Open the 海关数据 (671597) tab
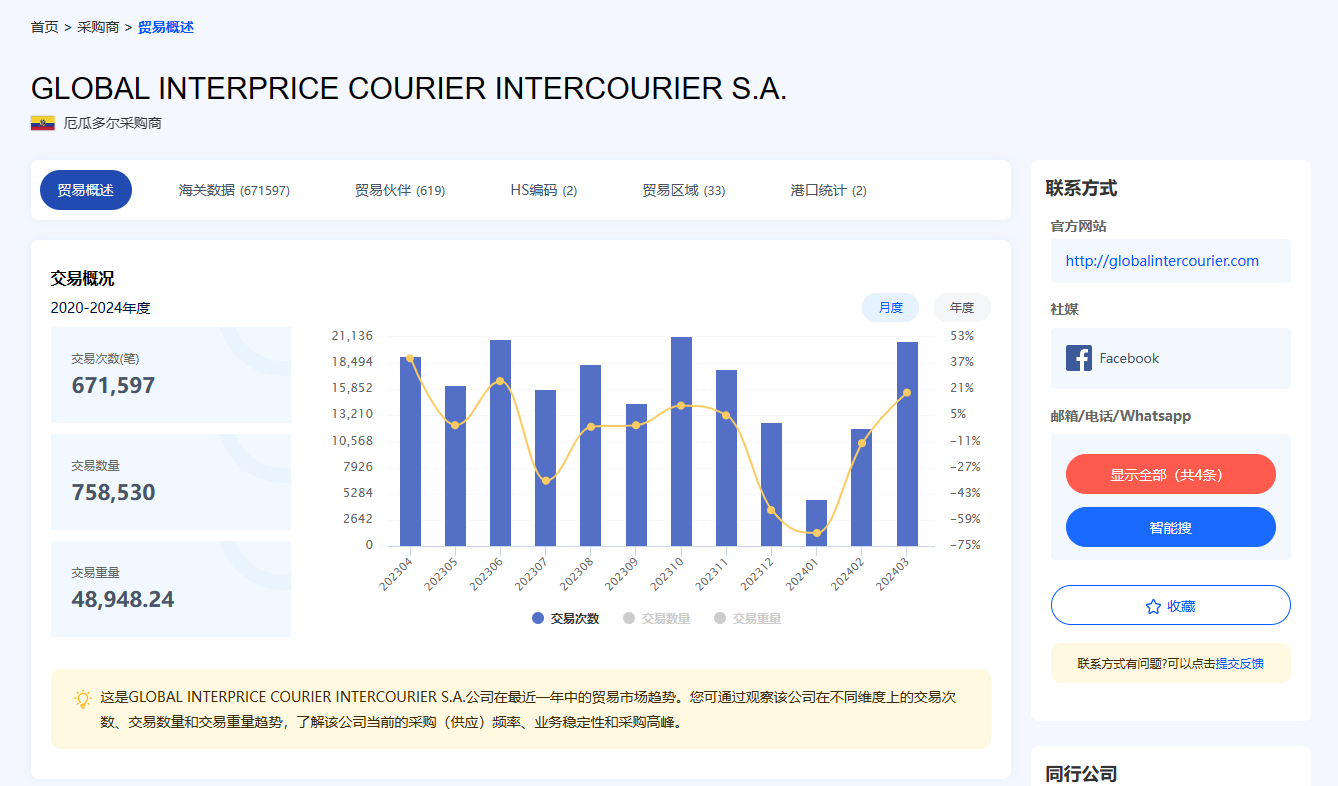 coord(234,190)
